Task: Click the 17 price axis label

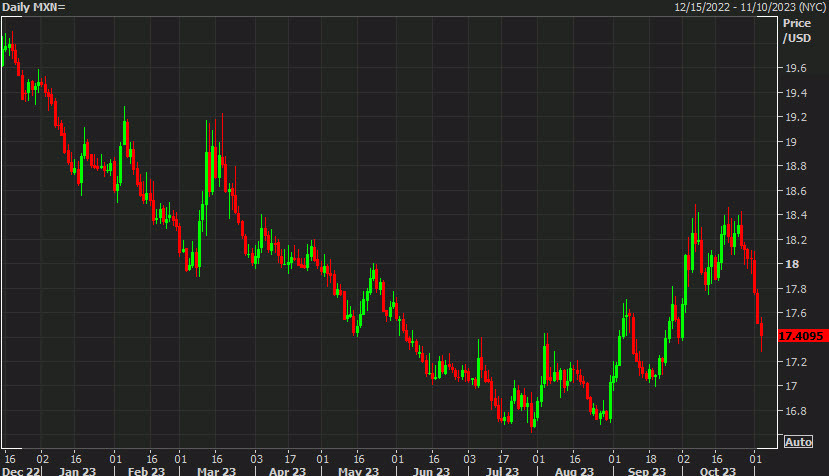Action: click(x=791, y=386)
